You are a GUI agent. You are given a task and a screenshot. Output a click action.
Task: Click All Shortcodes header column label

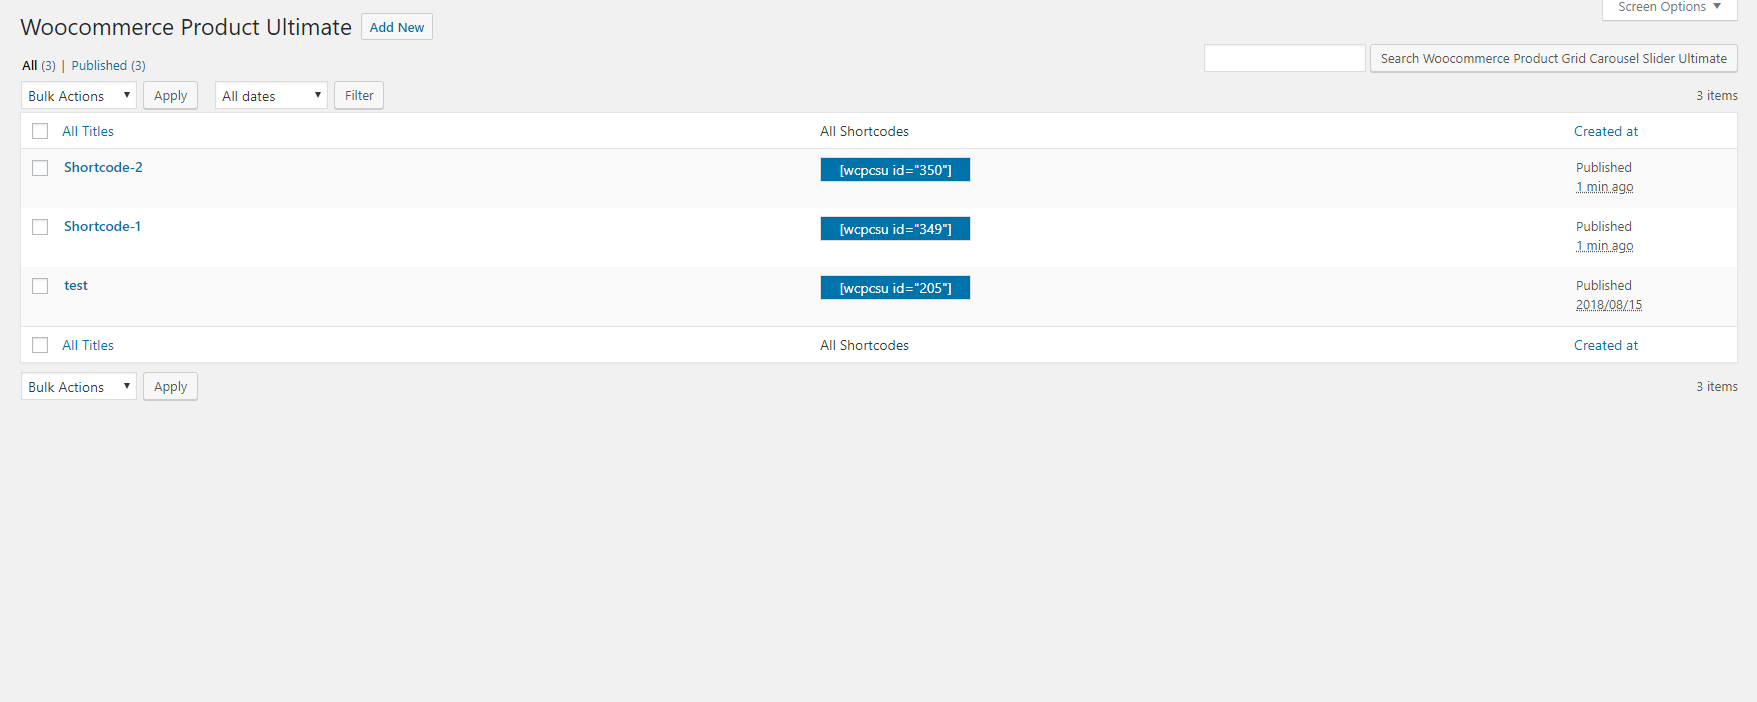coord(864,131)
